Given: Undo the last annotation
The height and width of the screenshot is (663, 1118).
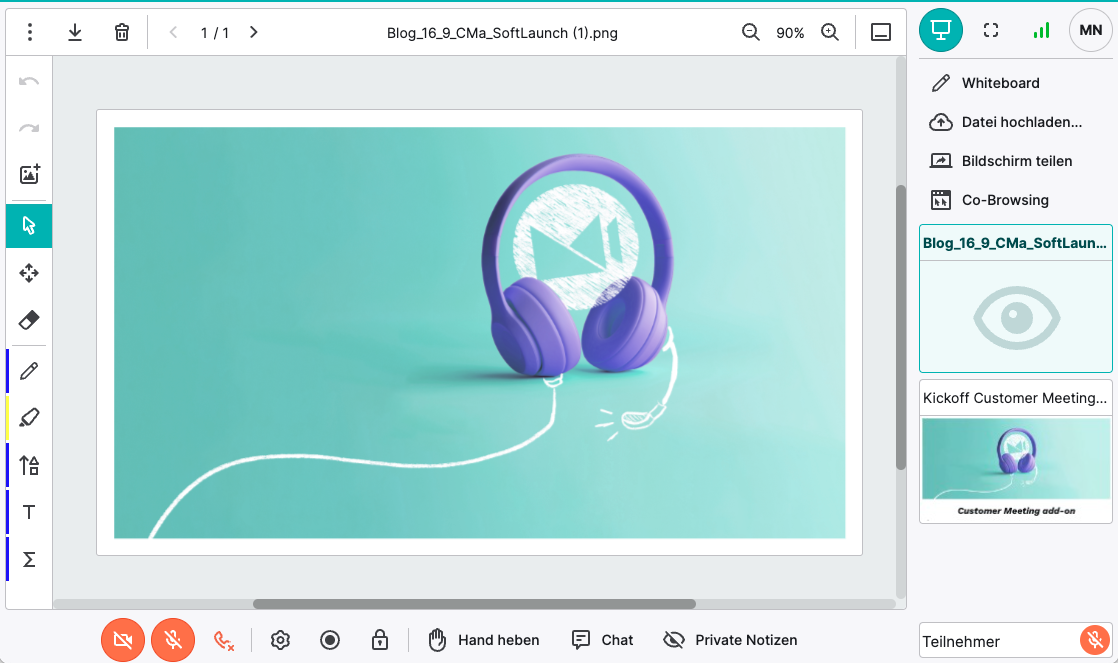Looking at the screenshot, I should pos(29,81).
